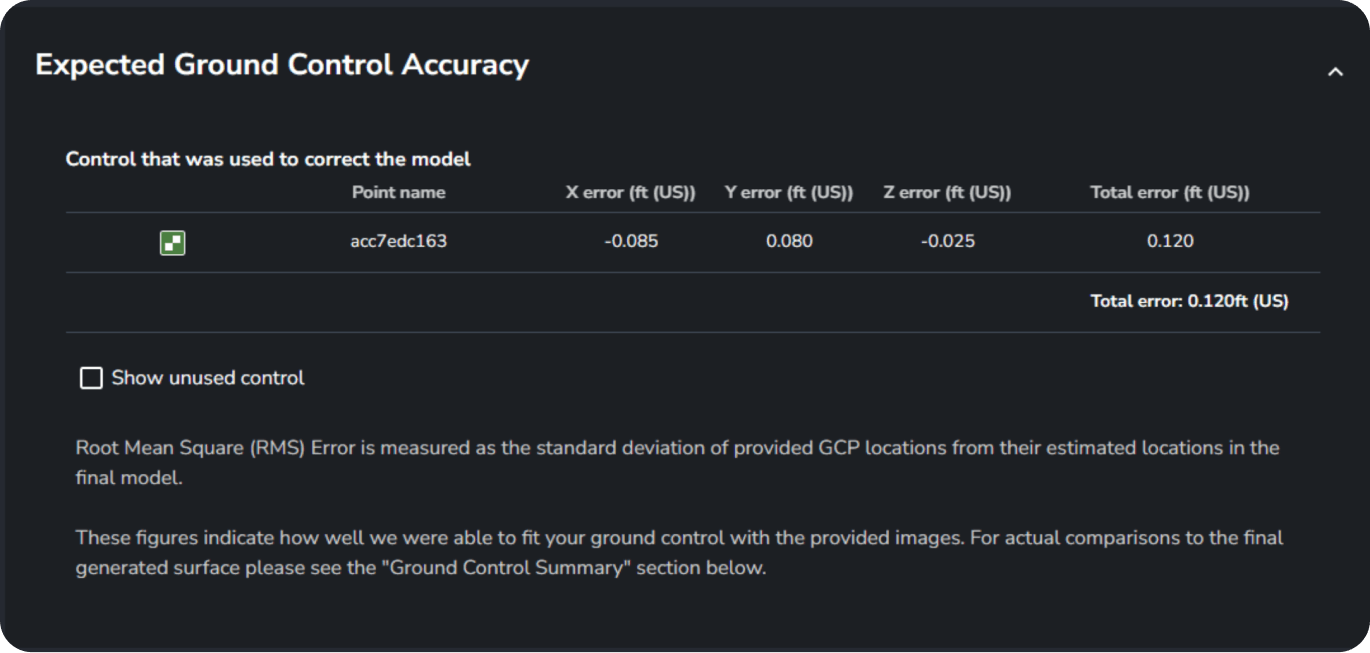Click the Root Mean Square Error explanation paragraph
Image resolution: width=1370 pixels, height=653 pixels.
(677, 448)
